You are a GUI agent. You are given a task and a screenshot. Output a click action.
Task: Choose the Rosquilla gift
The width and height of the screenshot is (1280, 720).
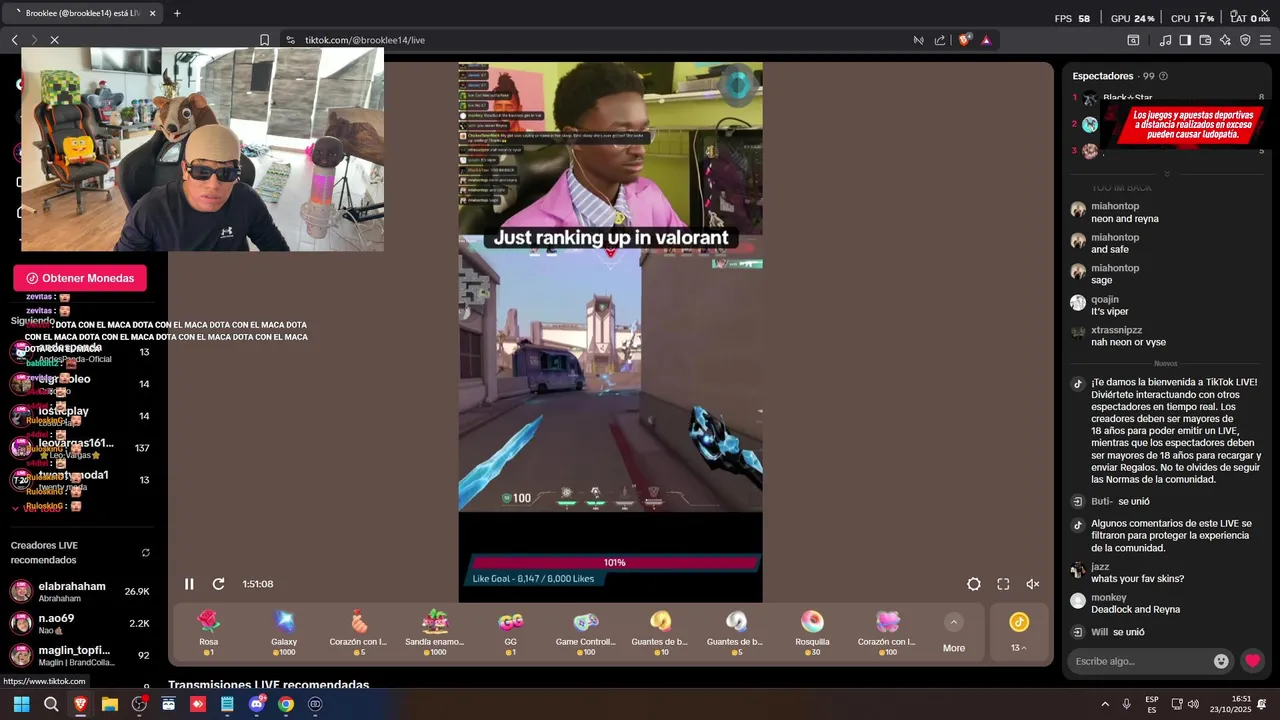pyautogui.click(x=812, y=633)
